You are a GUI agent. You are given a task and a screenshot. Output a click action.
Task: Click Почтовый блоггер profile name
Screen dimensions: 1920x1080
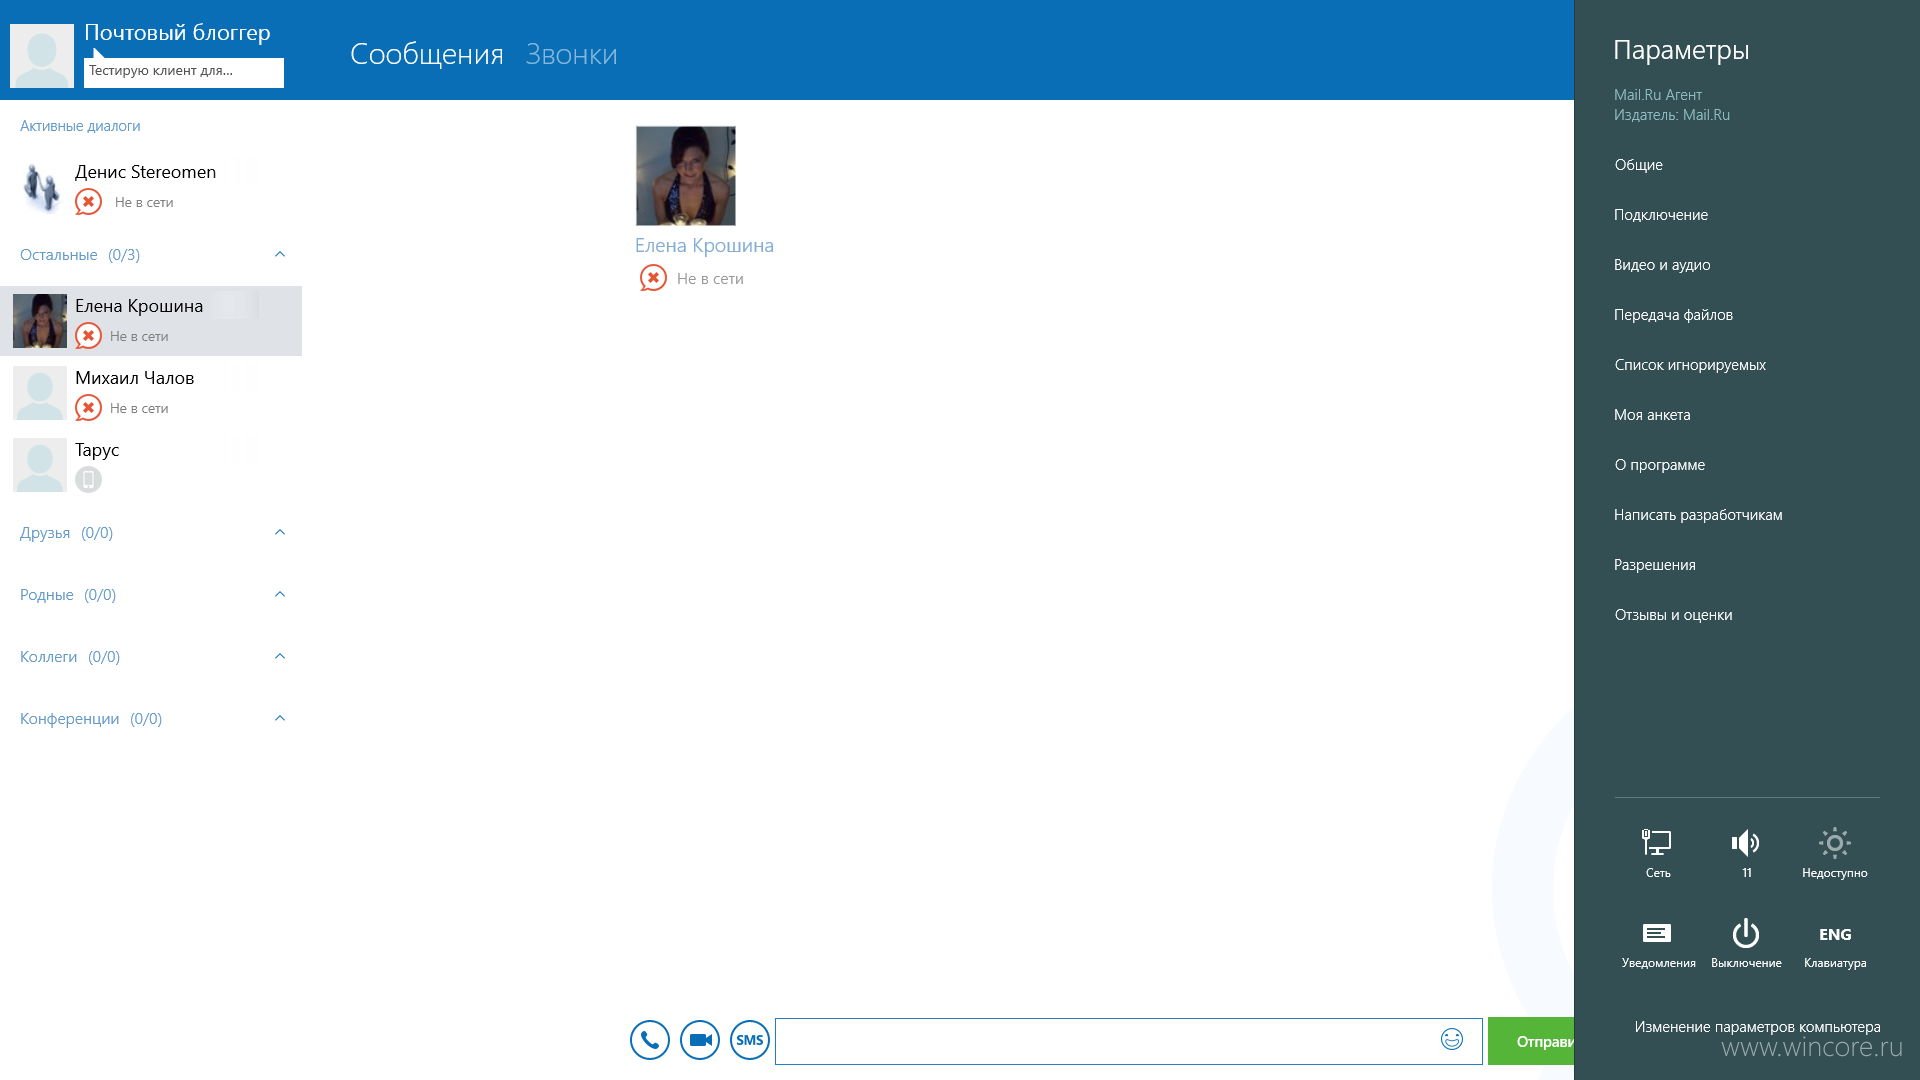pyautogui.click(x=177, y=33)
